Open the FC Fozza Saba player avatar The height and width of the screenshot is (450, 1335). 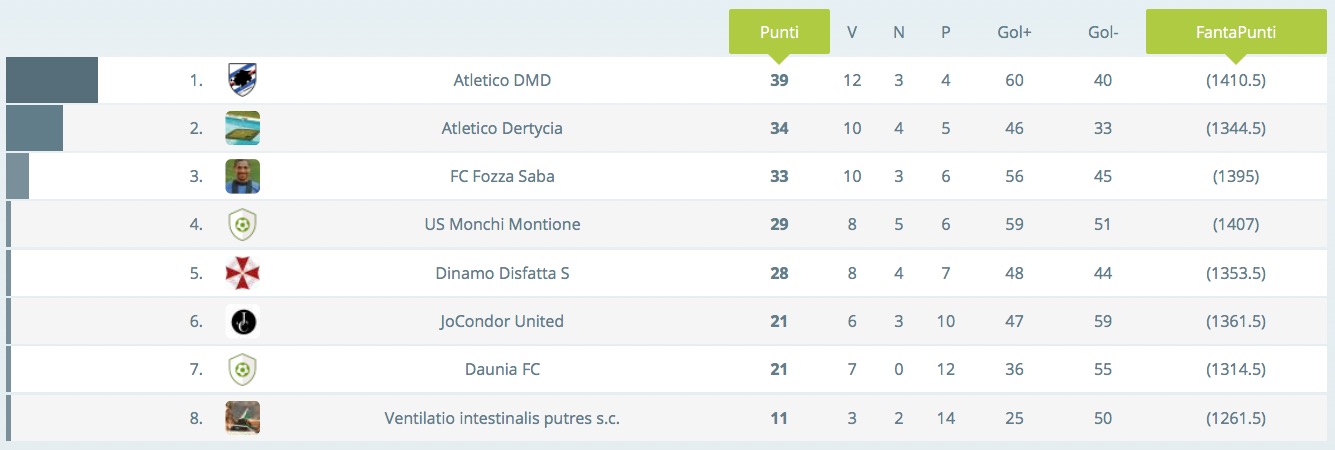click(x=242, y=176)
